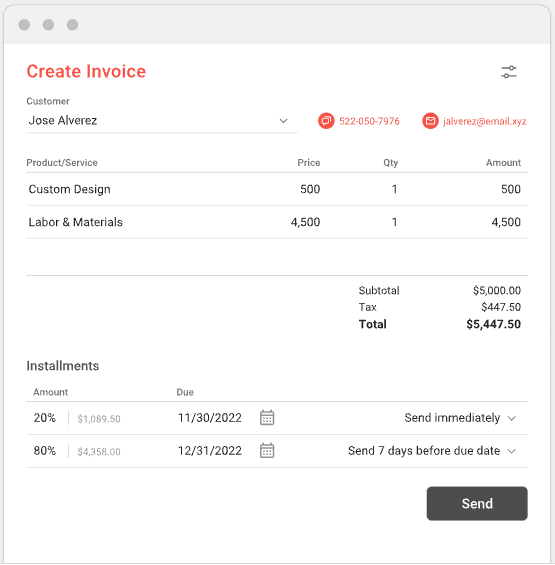The height and width of the screenshot is (565, 555).
Task: Click the 500 amount for Custom Design
Action: (x=511, y=189)
